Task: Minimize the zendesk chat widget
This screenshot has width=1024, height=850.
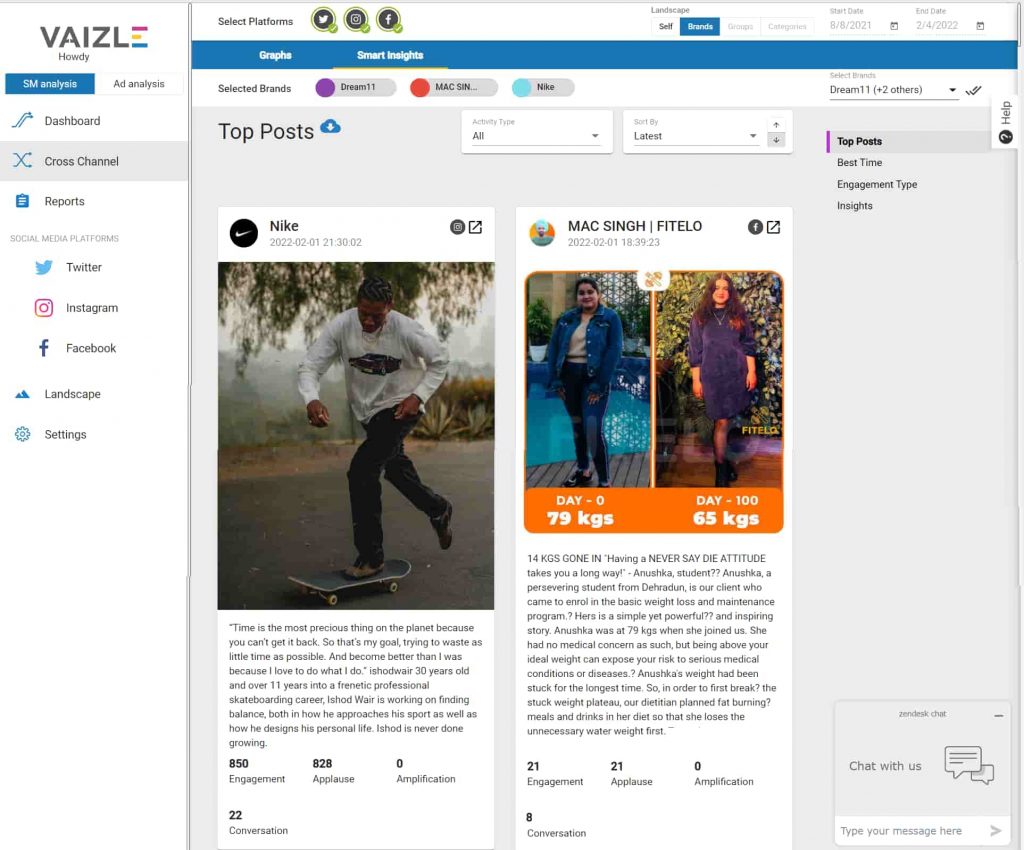Action: [x=999, y=716]
